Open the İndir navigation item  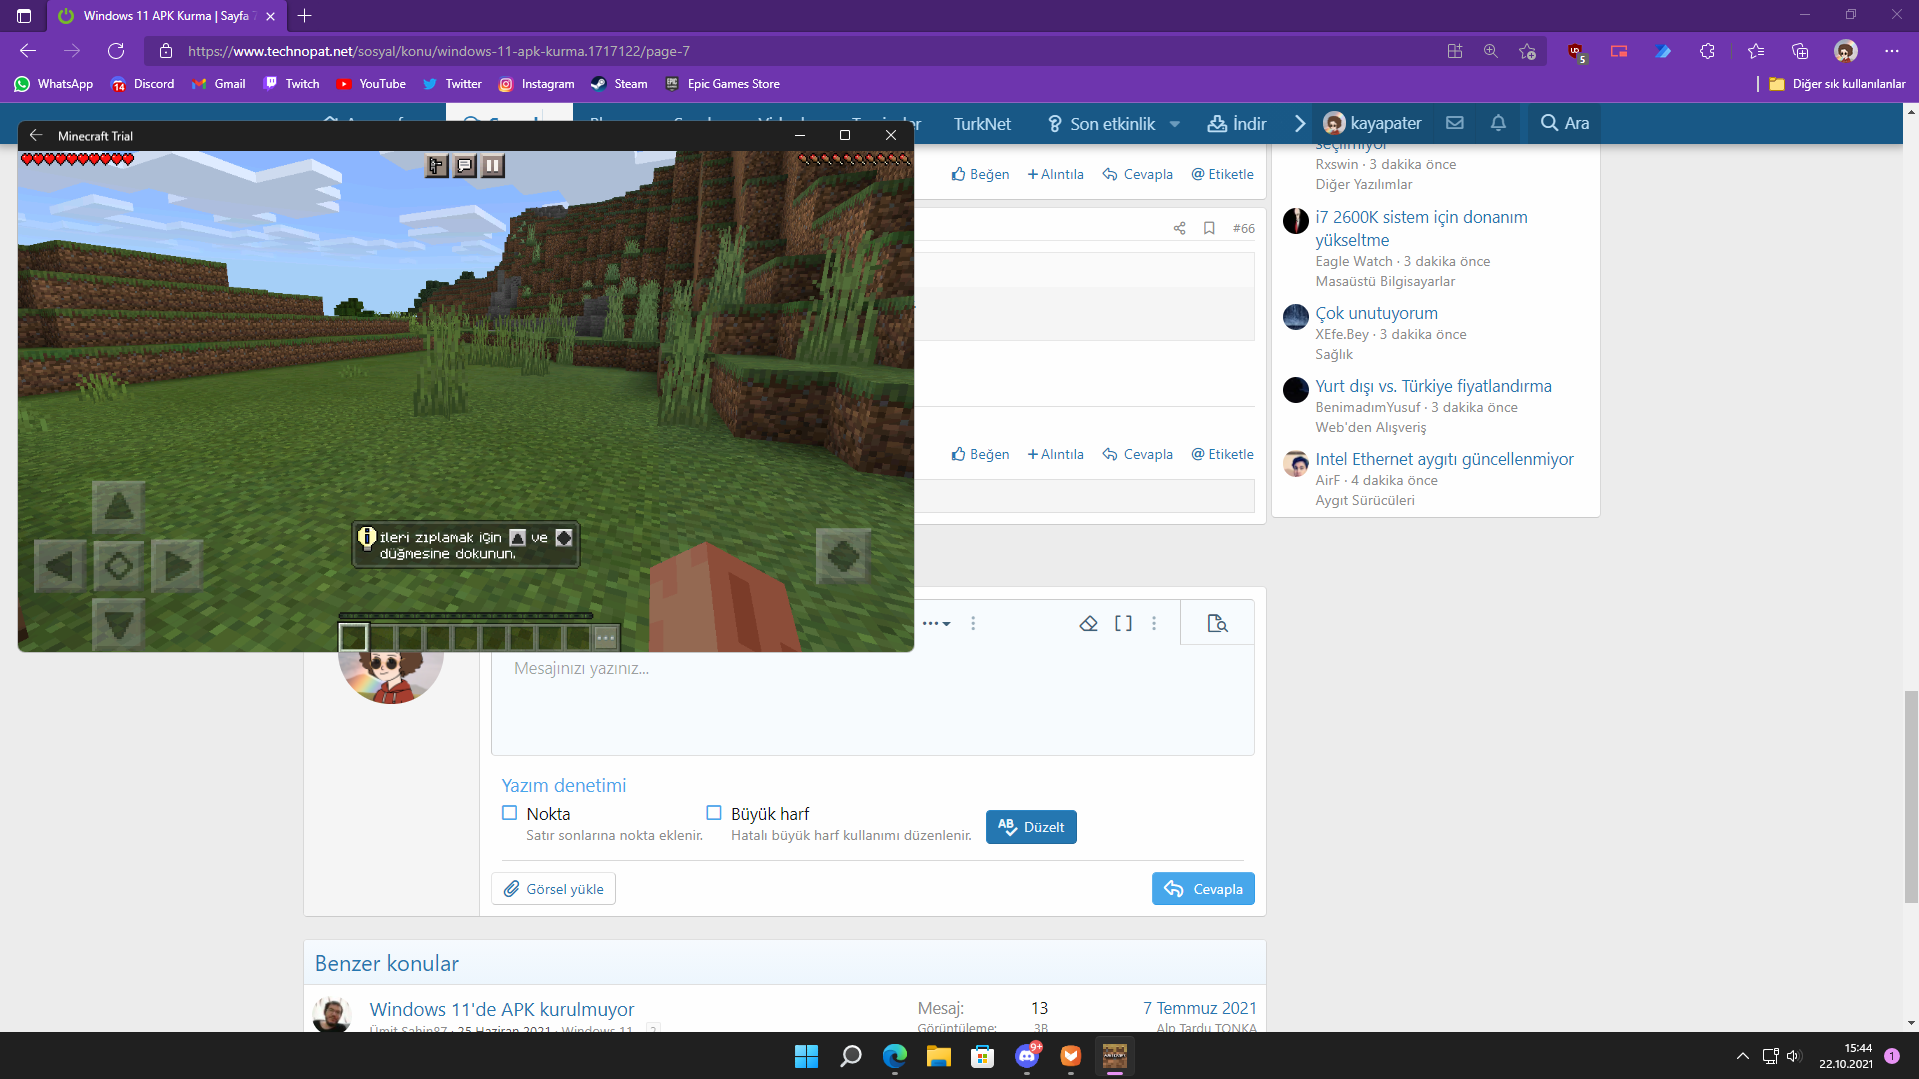click(1237, 123)
